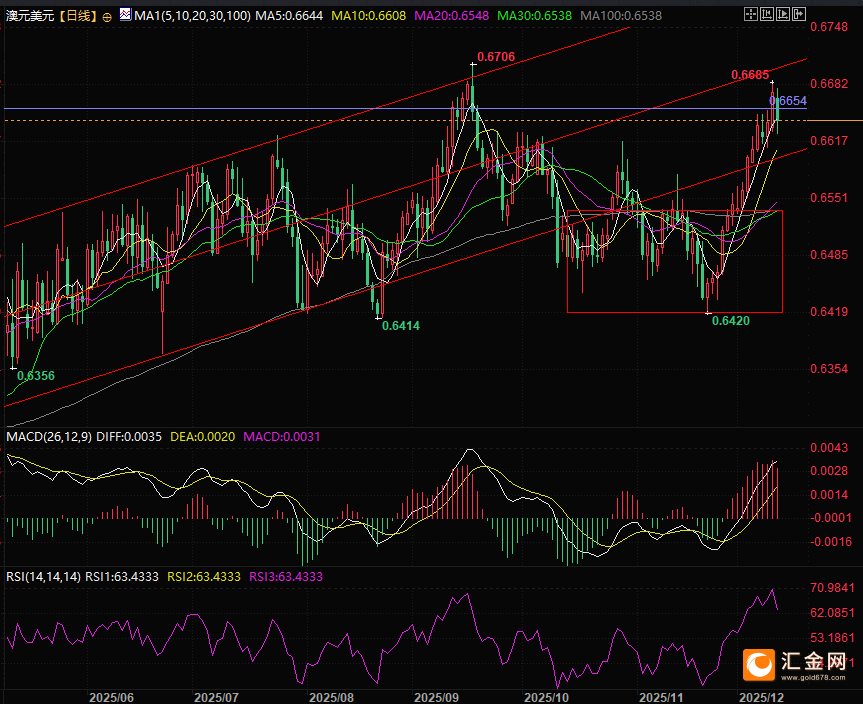Open the 日线 timeframe selector
Image resolution: width=863 pixels, height=704 pixels.
tap(78, 17)
